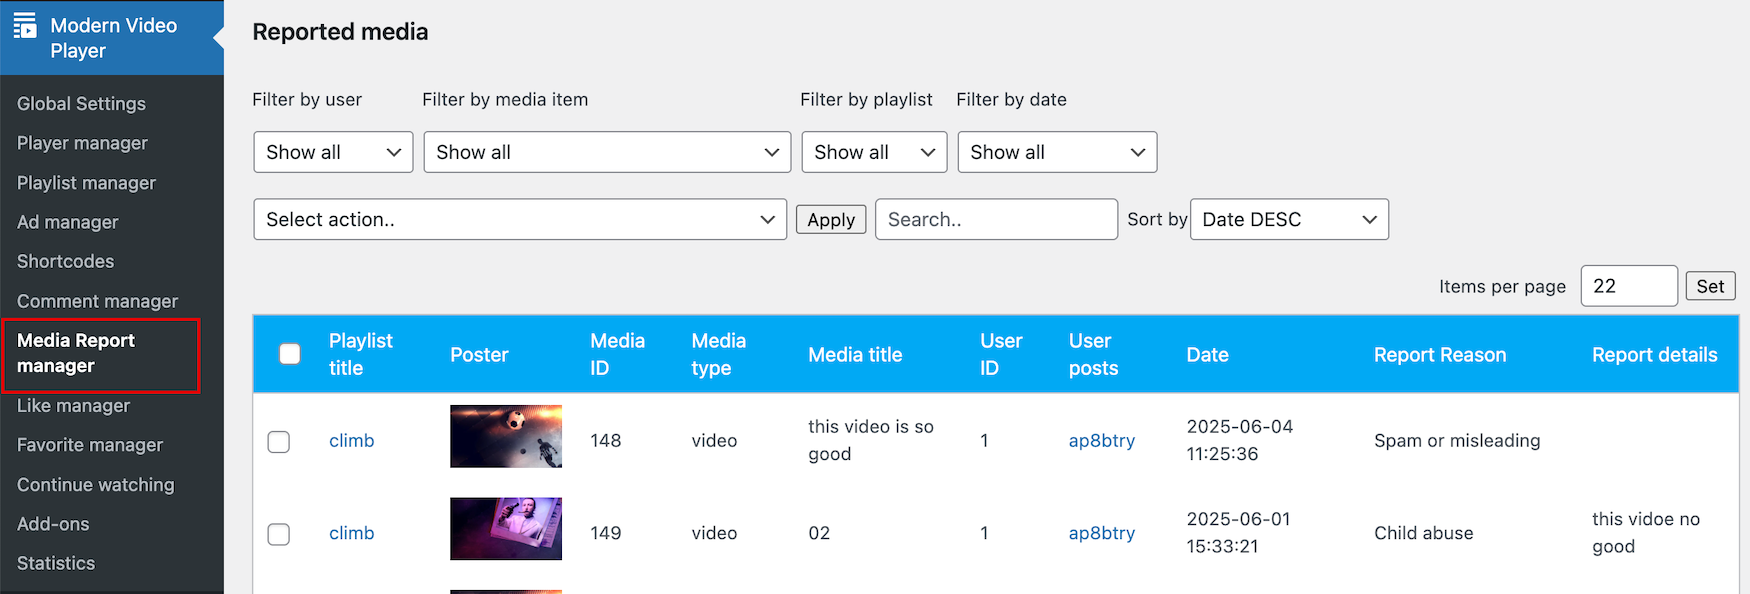Change the Sort by Date DESC dropdown

(x=1289, y=219)
